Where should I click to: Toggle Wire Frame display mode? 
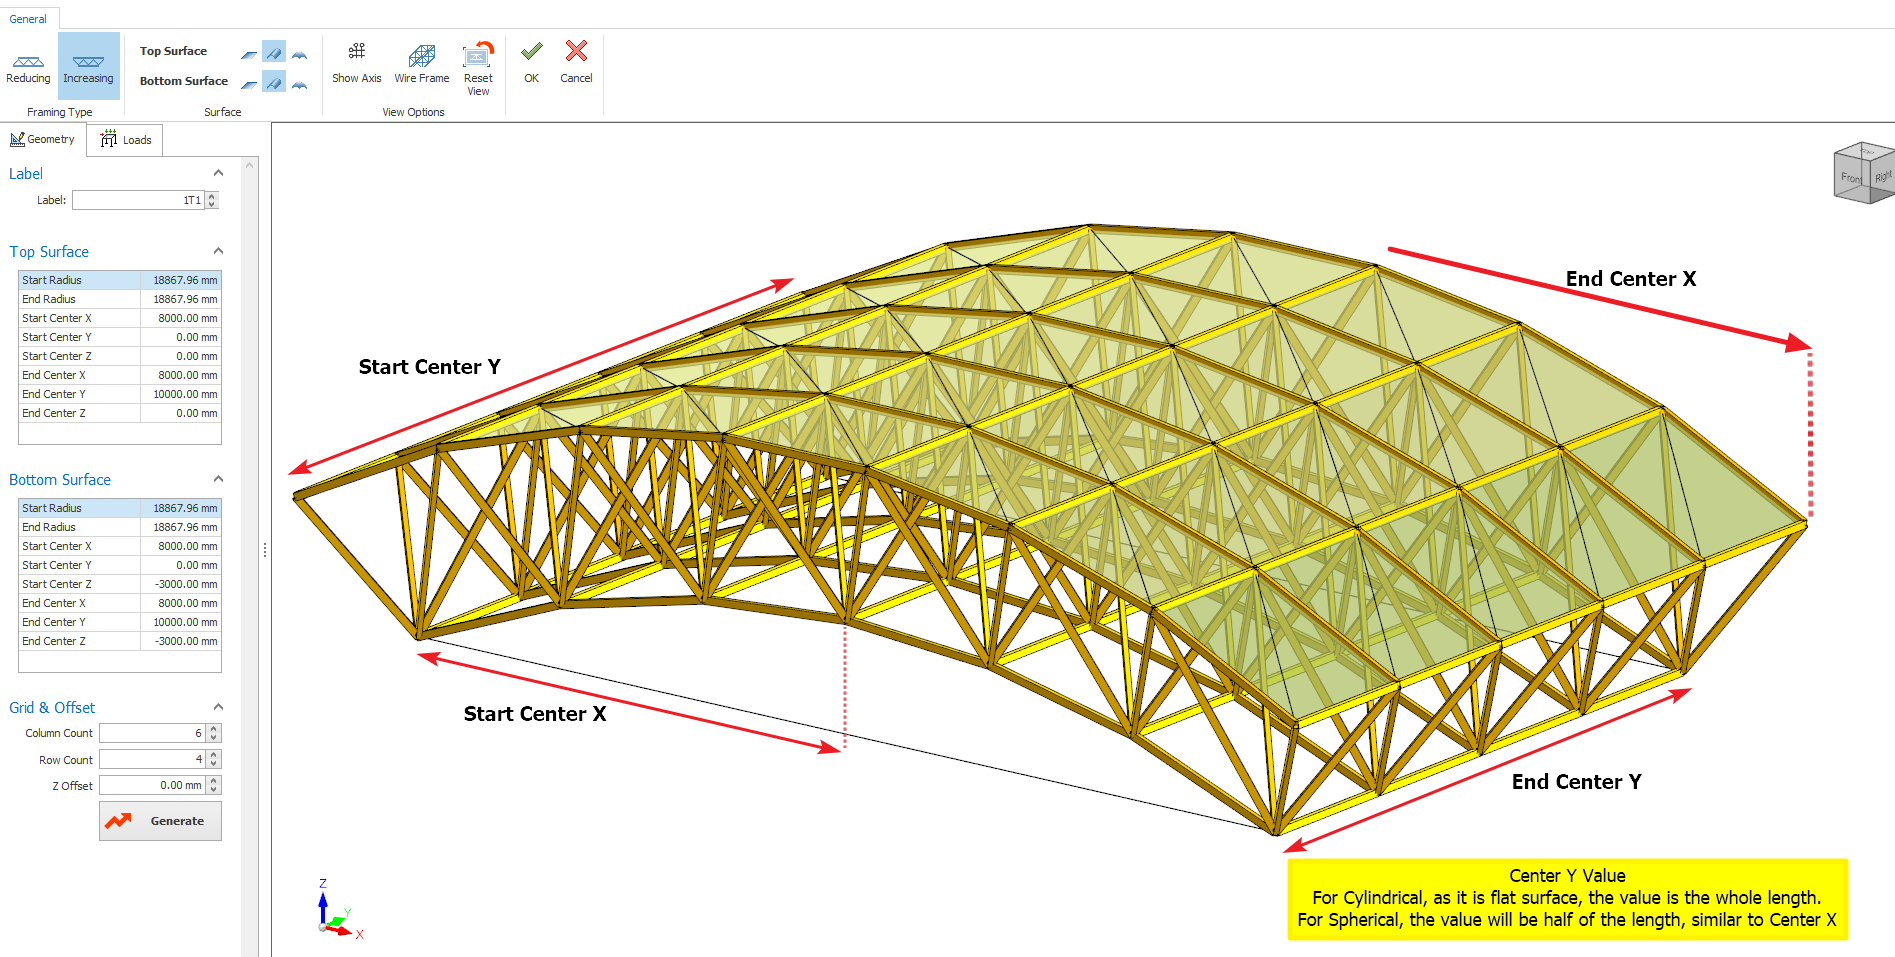(x=421, y=63)
